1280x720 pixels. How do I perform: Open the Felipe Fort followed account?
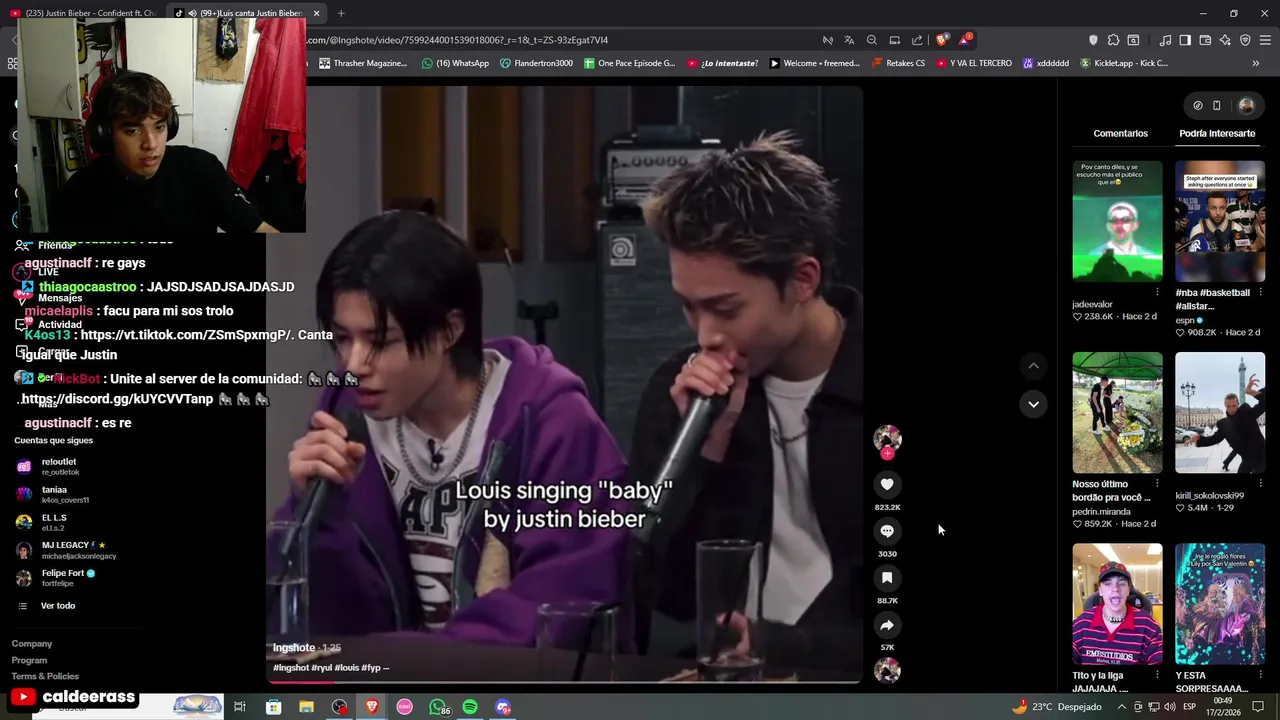(55, 578)
